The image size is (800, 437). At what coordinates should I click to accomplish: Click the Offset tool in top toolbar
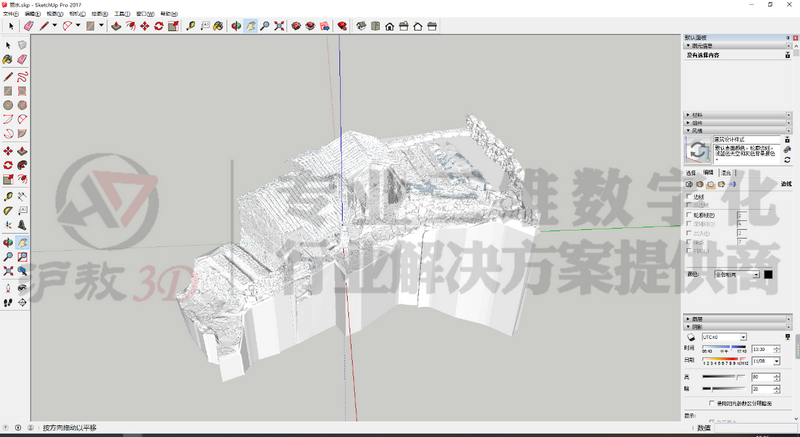(x=131, y=26)
